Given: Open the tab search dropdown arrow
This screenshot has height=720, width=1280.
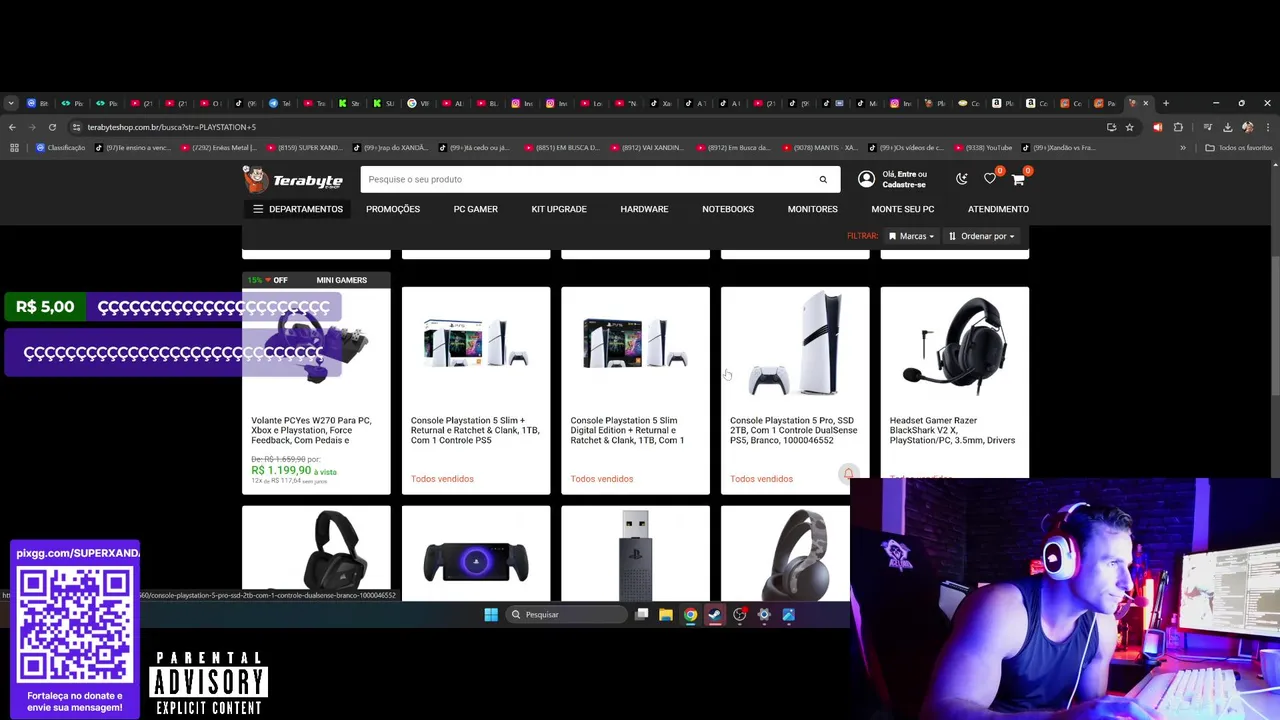Looking at the screenshot, I should (x=11, y=103).
